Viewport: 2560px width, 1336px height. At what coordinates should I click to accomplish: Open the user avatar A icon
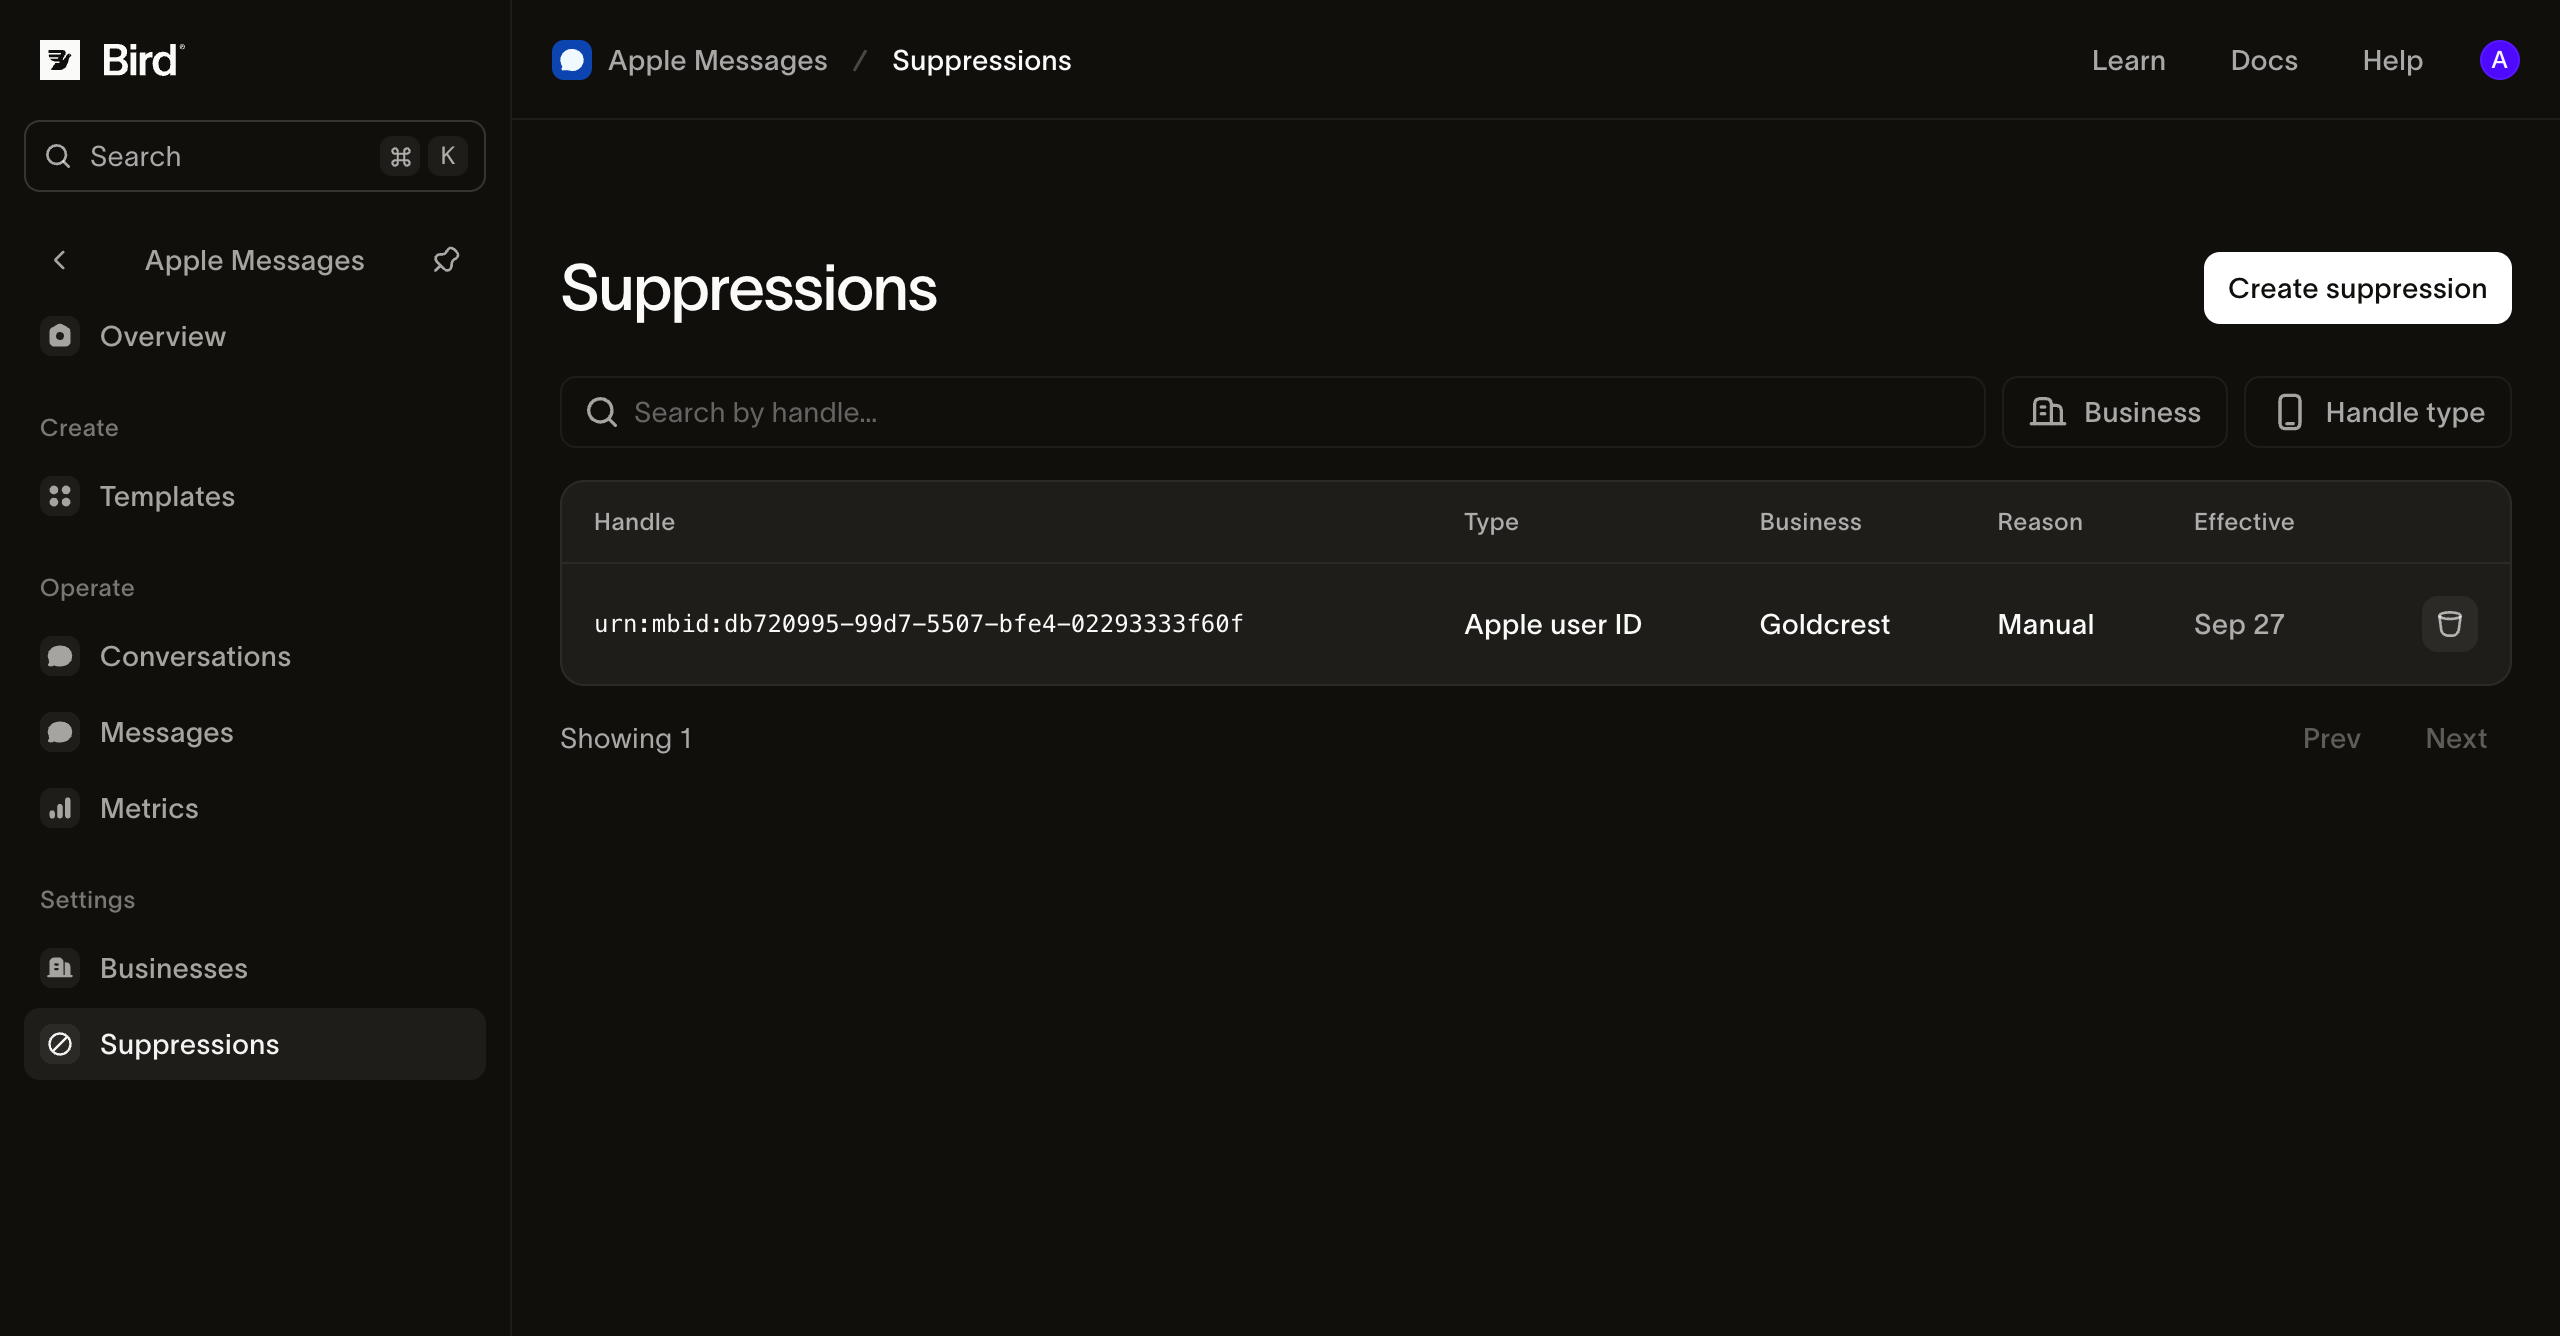click(2499, 60)
